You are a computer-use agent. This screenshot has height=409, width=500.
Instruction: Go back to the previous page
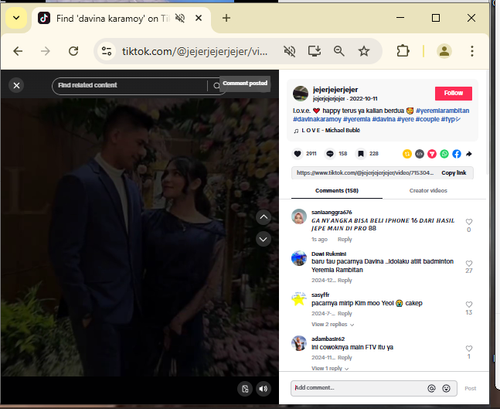[18, 51]
